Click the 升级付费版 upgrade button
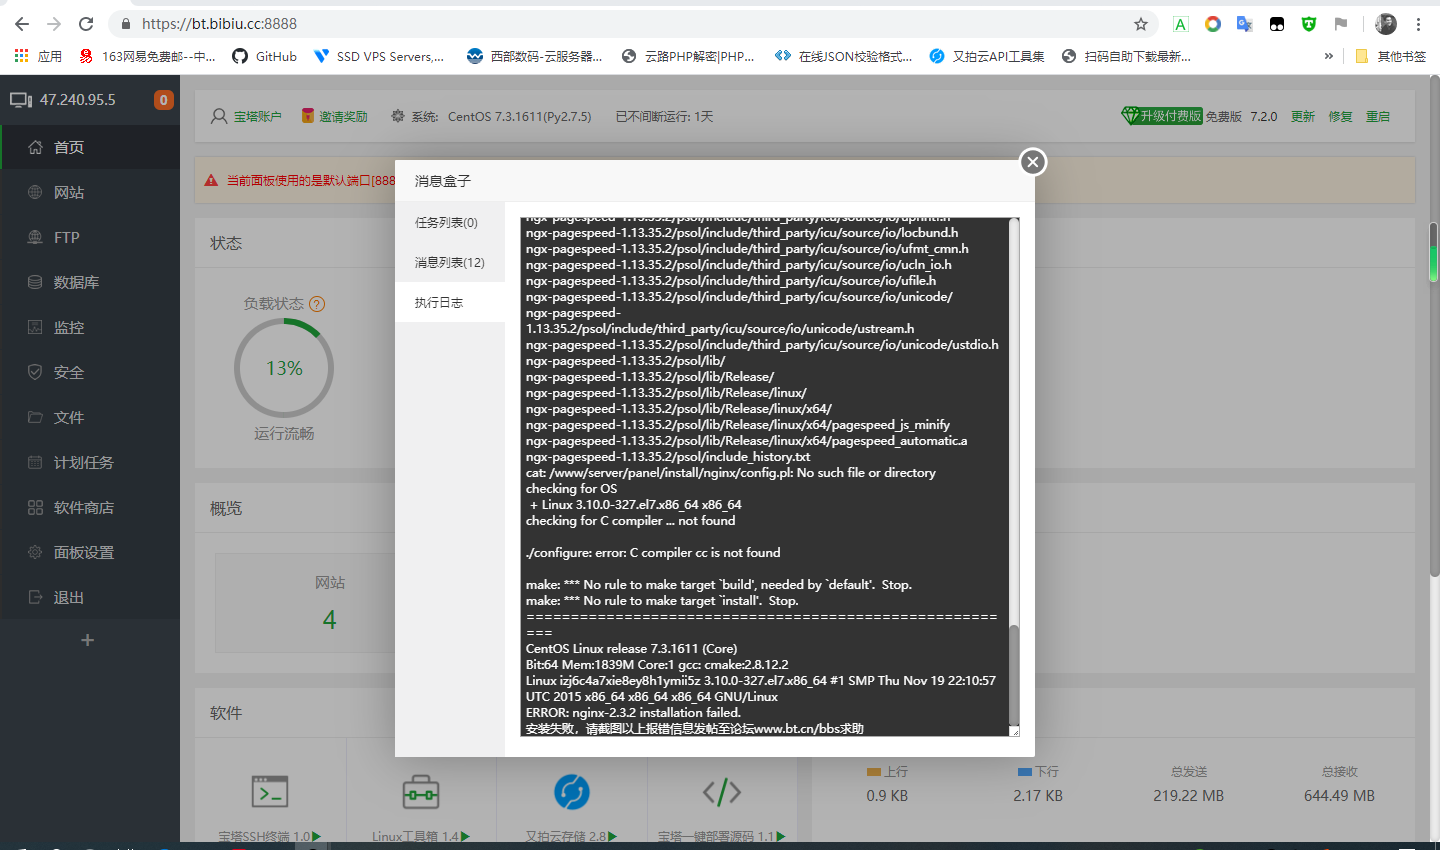This screenshot has height=850, width=1440. [1162, 116]
